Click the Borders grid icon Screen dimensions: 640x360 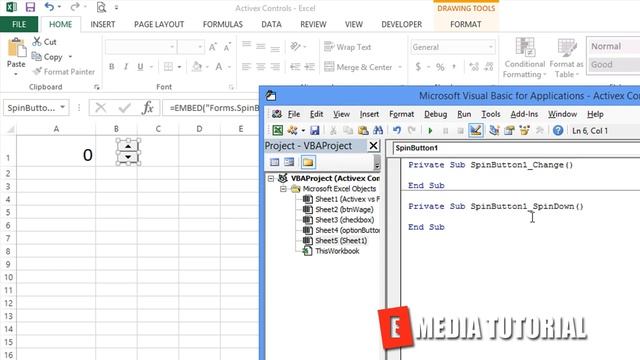click(x=168, y=67)
